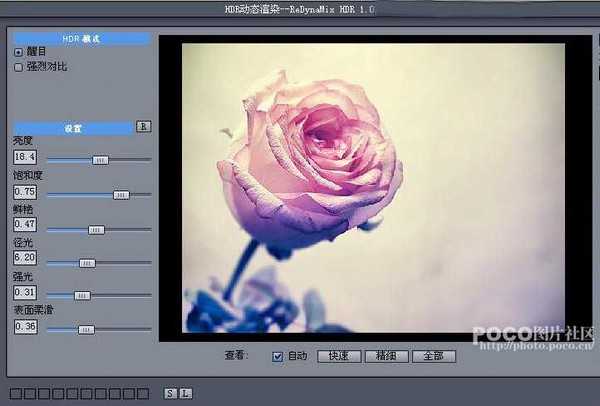Click the 亮度 value field showing 18.4

25,157
